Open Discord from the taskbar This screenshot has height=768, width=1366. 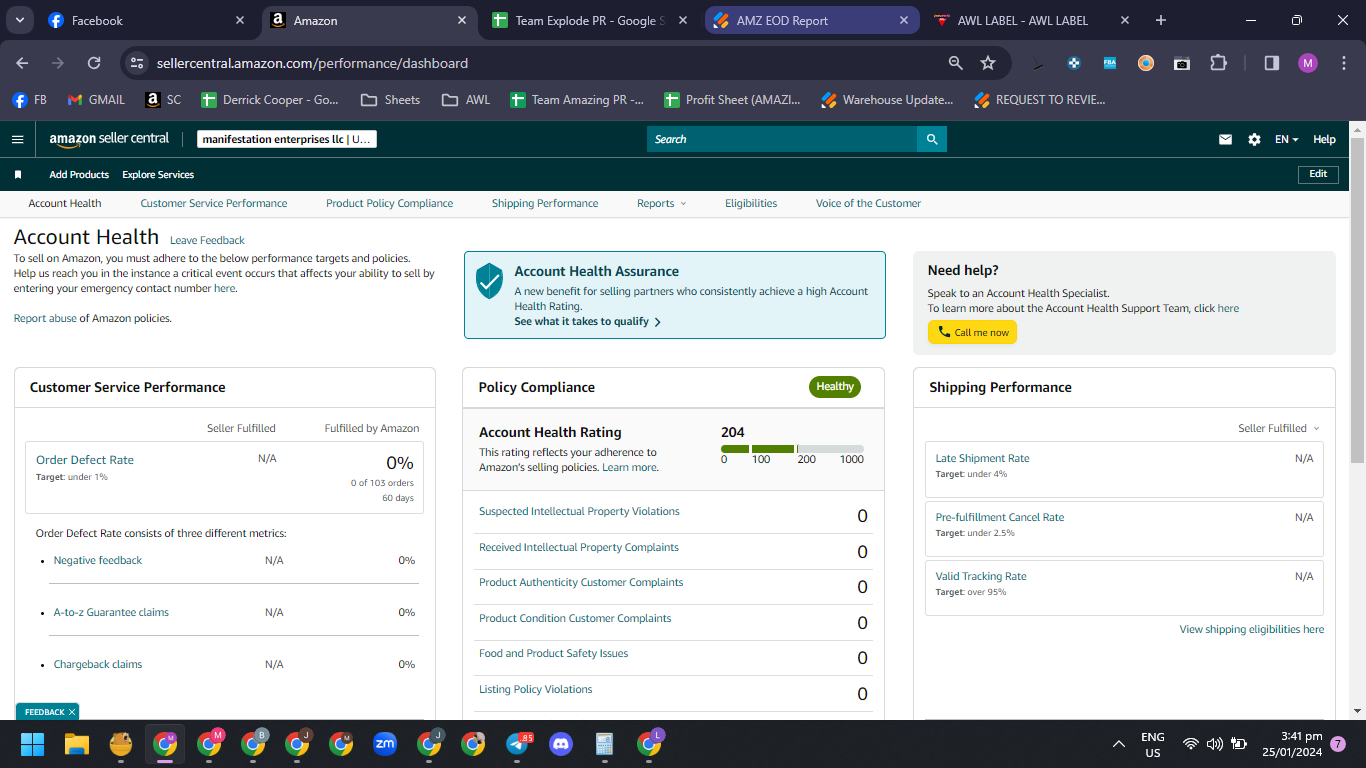tap(561, 744)
